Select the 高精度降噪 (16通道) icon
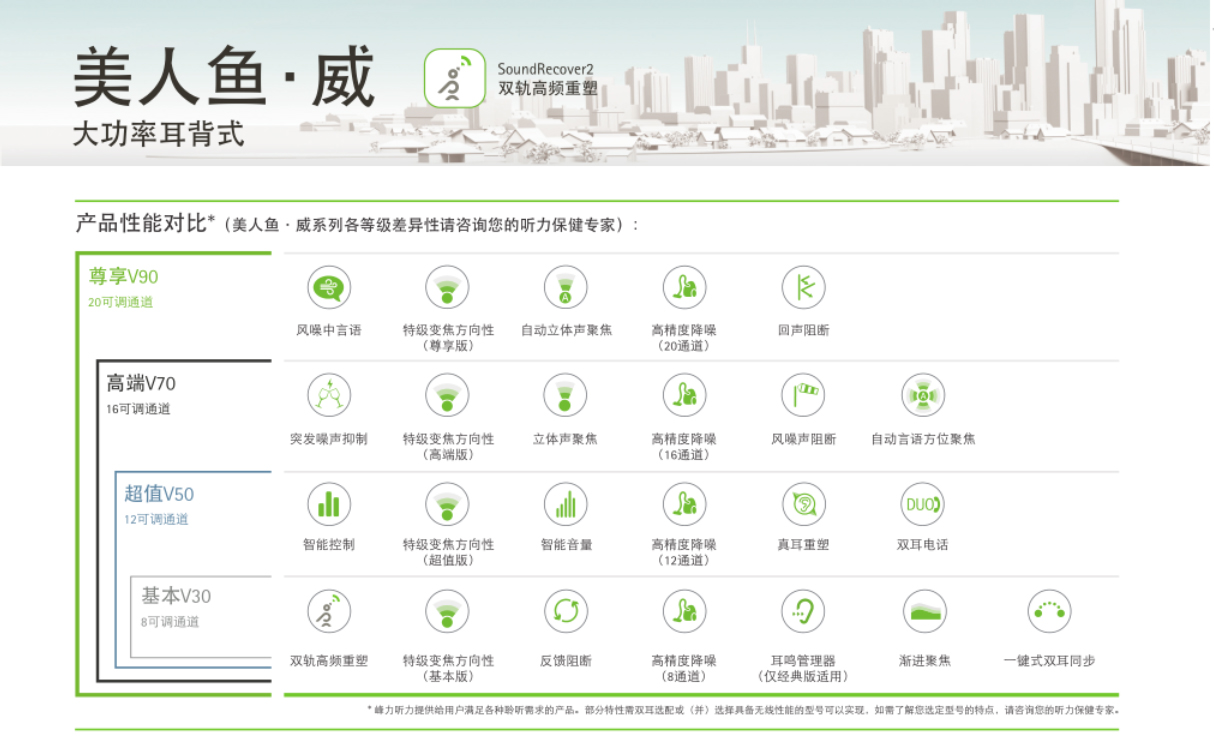Viewport: 1214px width, 736px height. click(684, 396)
